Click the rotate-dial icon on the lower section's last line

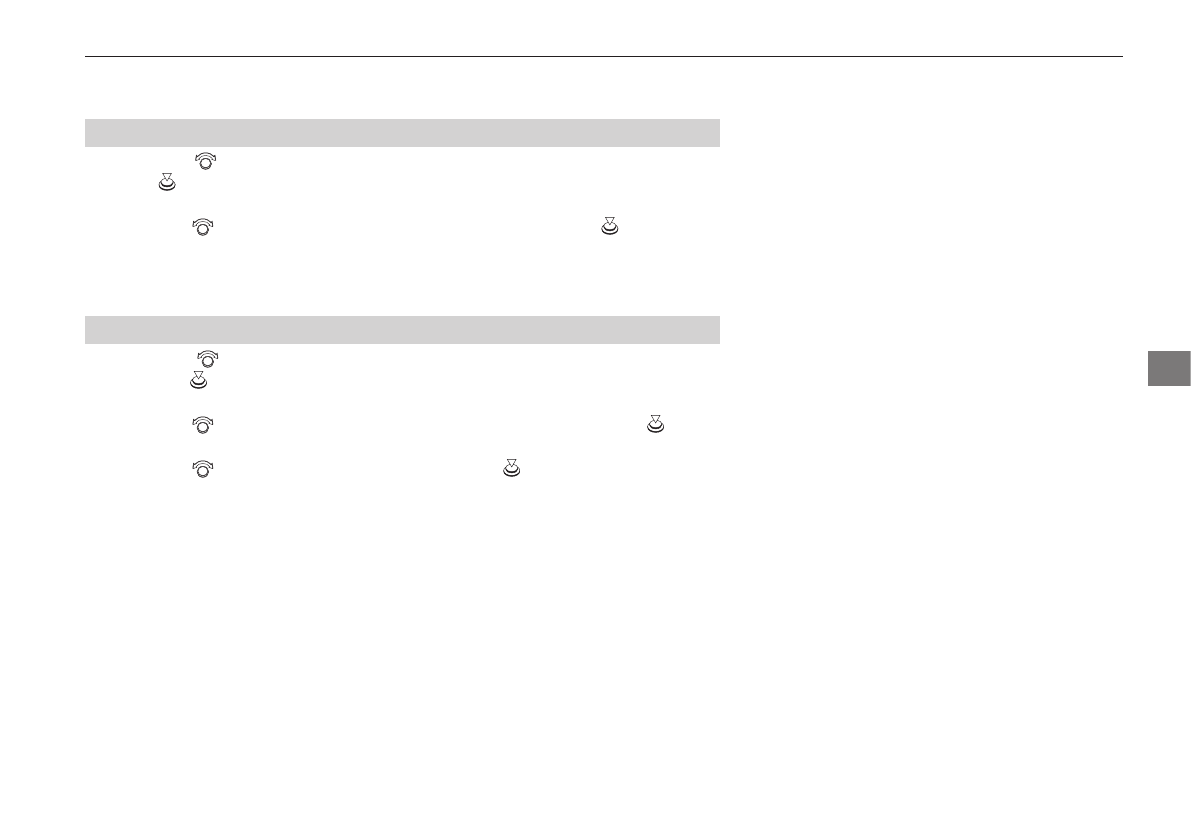(x=202, y=468)
